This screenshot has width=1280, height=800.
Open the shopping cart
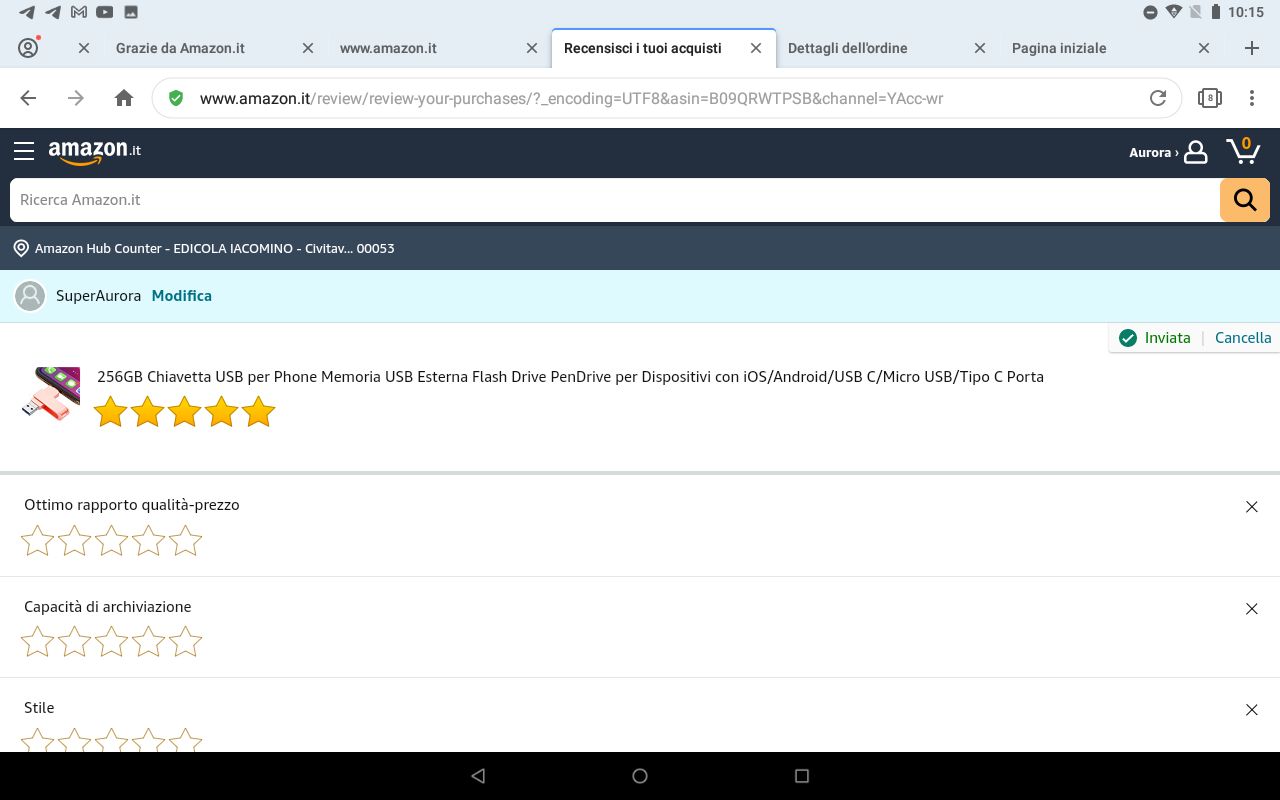pyautogui.click(x=1243, y=151)
